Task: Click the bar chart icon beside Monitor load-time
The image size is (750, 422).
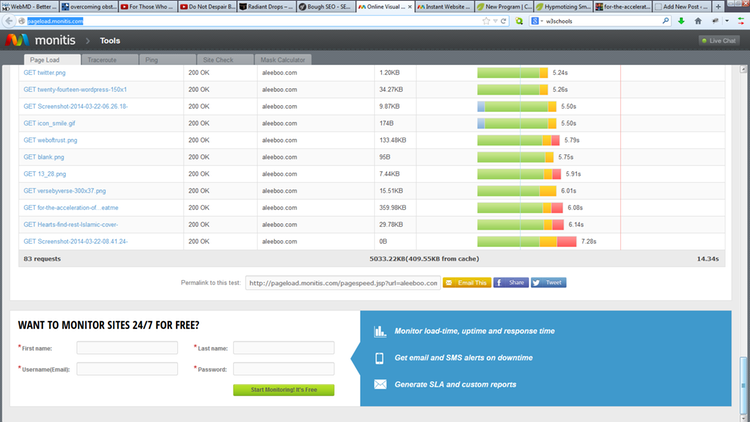Action: (x=380, y=331)
